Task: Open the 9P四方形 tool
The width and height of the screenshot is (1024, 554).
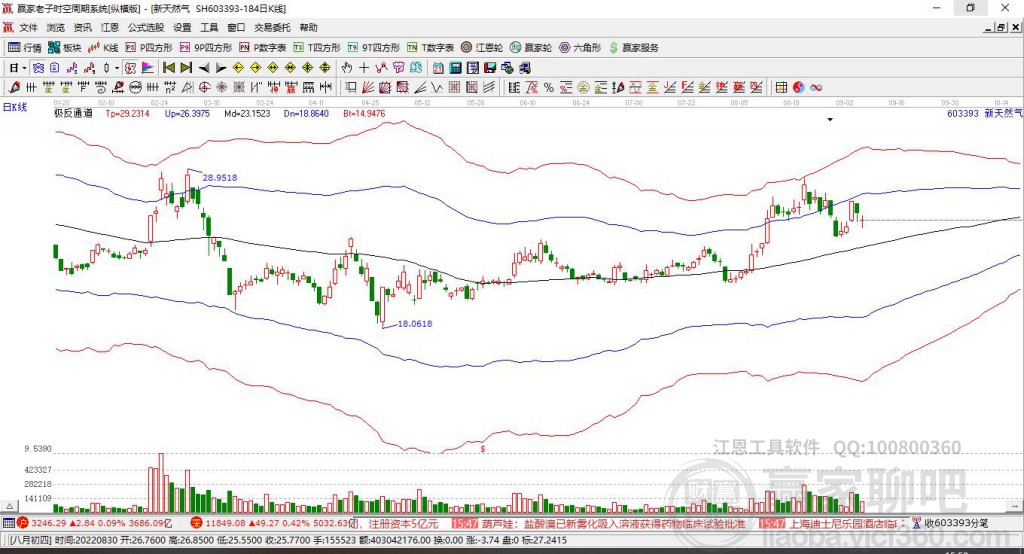Action: [206, 48]
